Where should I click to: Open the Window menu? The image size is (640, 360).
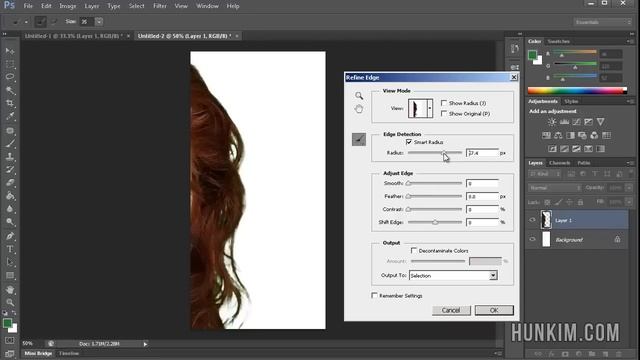[x=207, y=6]
